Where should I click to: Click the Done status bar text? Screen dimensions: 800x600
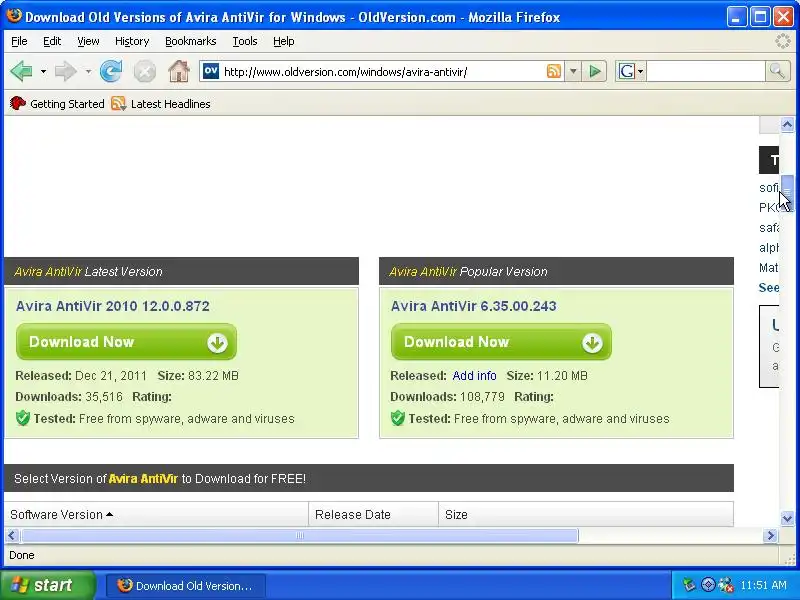click(x=22, y=555)
